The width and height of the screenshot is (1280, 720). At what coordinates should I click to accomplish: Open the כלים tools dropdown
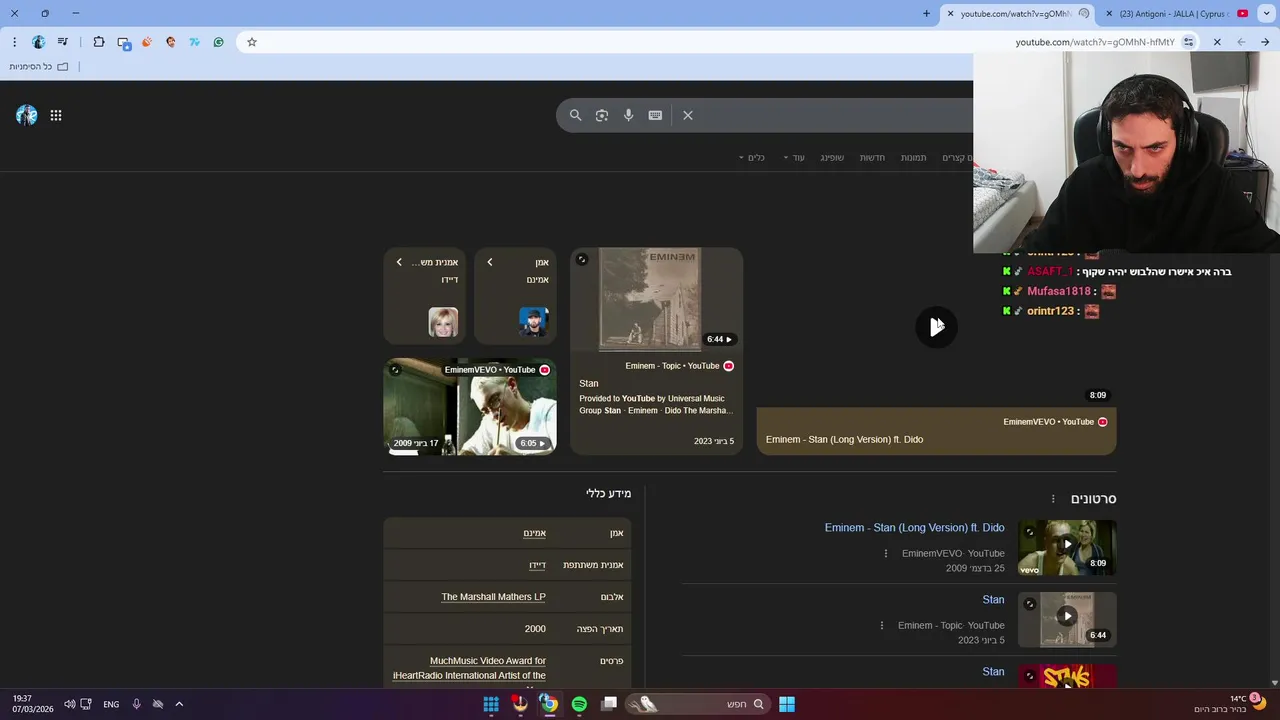click(752, 158)
